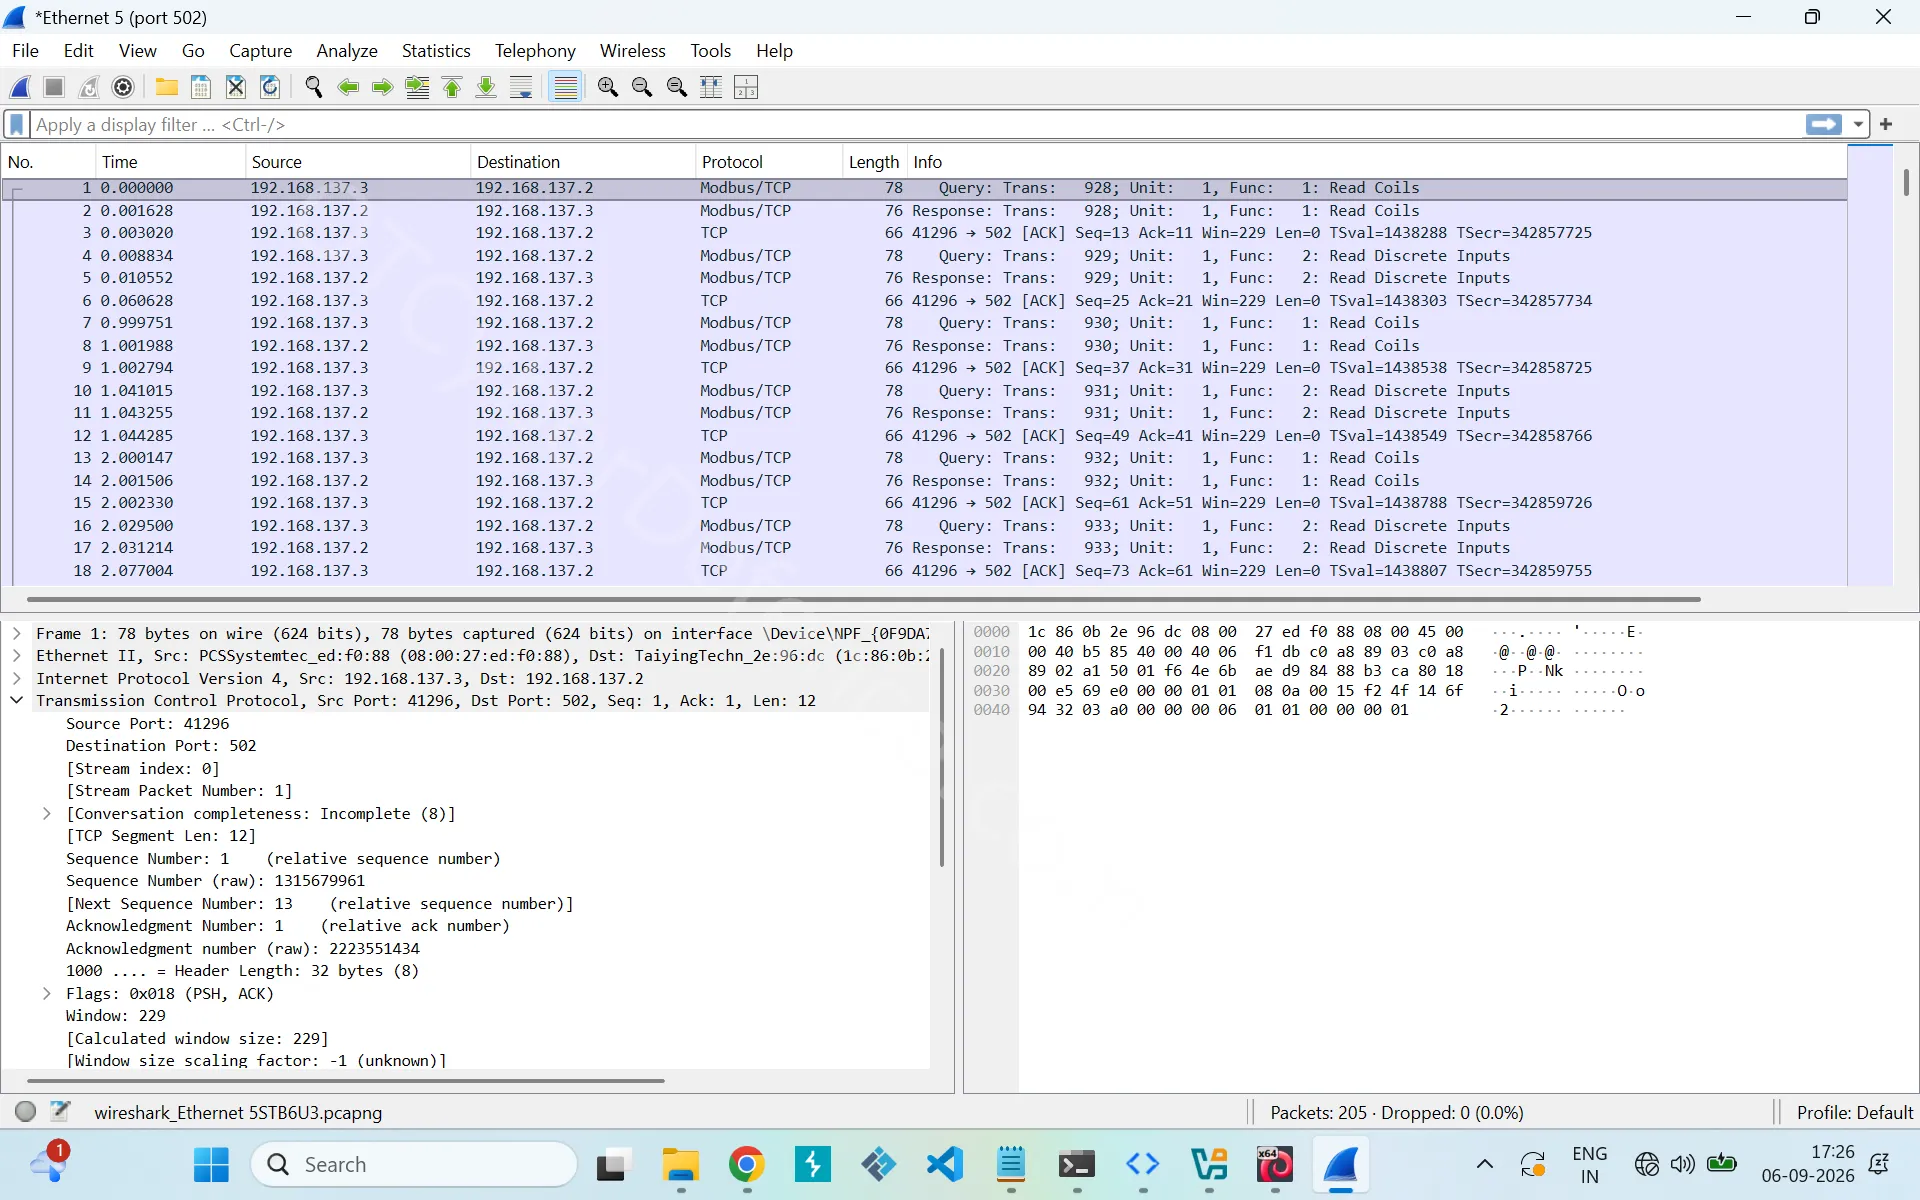Go back in packet history
1920x1200 pixels.
348,87
